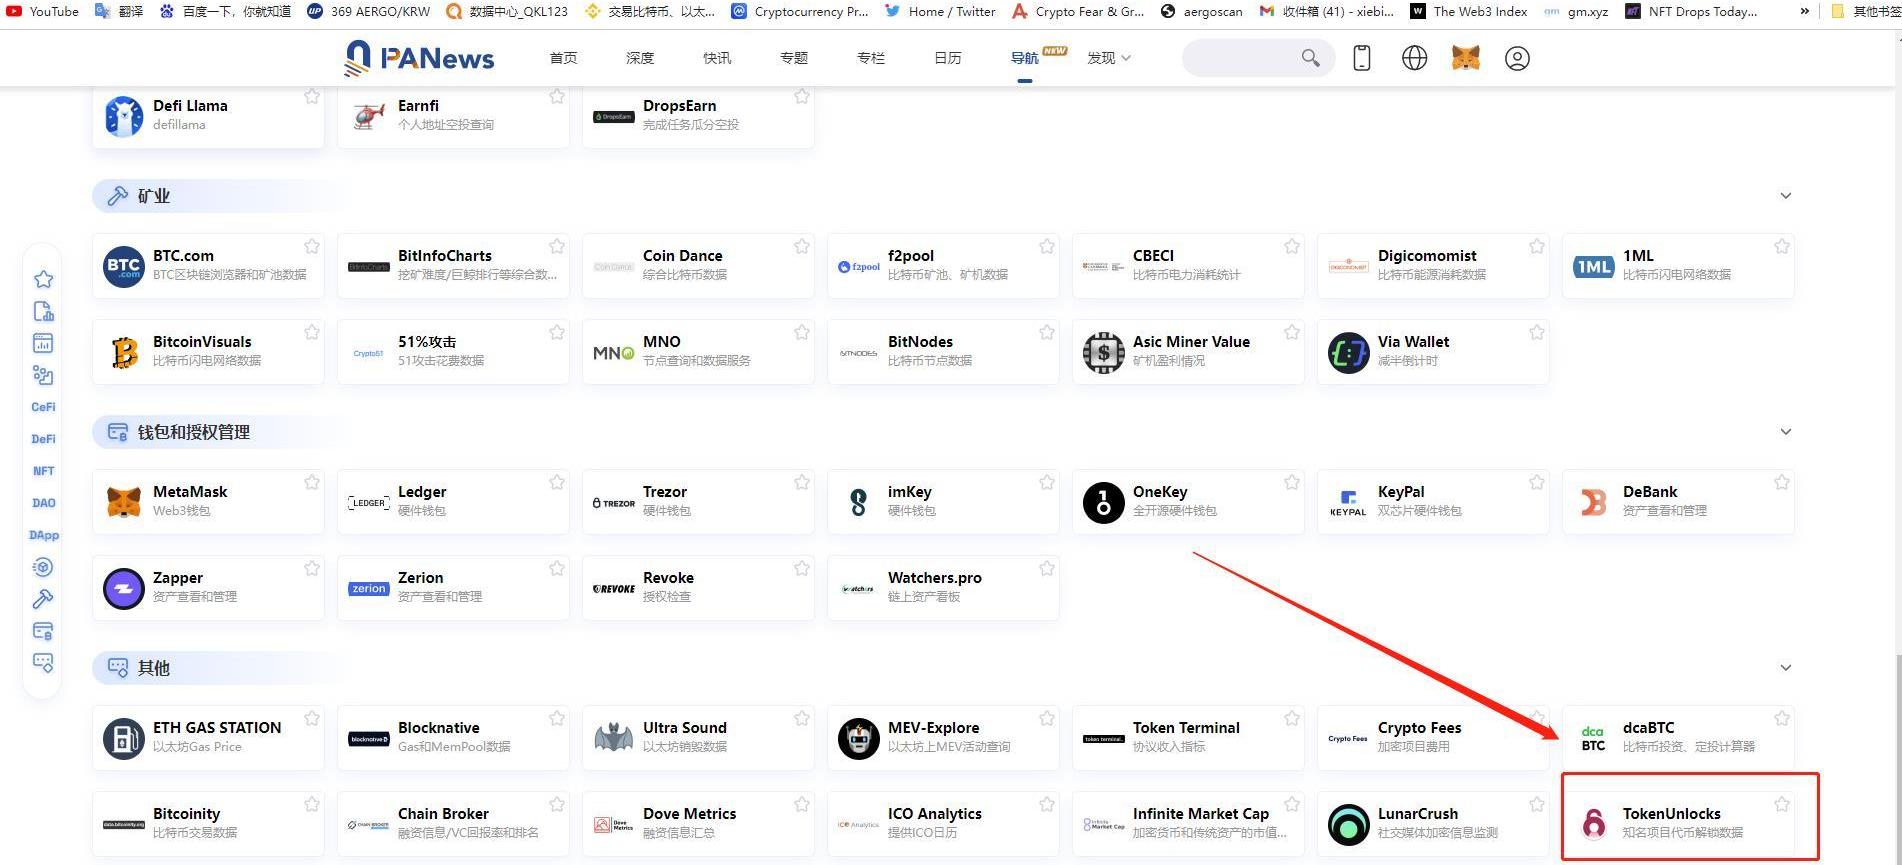Open the Crypto Fear & Greed bookmark
1902x865 pixels.
click(x=1078, y=12)
